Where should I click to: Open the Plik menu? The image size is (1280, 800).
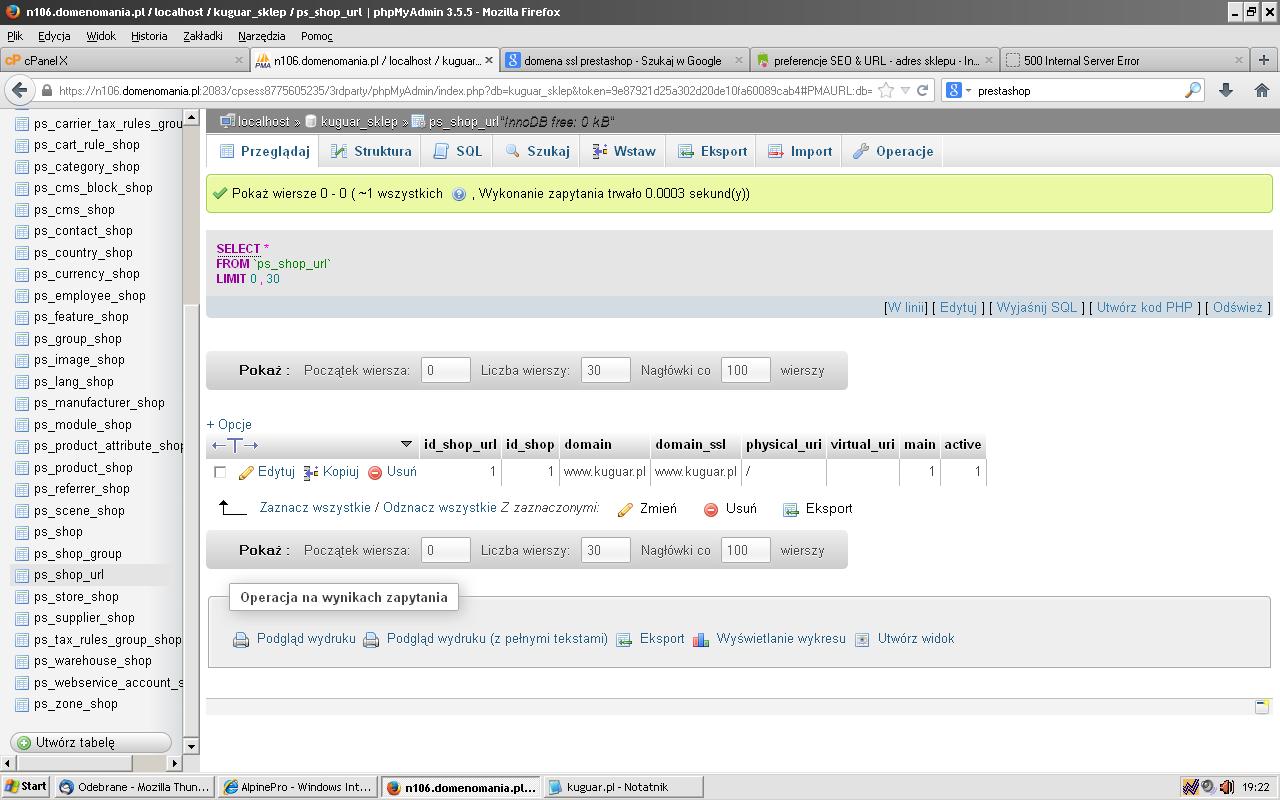pos(15,36)
